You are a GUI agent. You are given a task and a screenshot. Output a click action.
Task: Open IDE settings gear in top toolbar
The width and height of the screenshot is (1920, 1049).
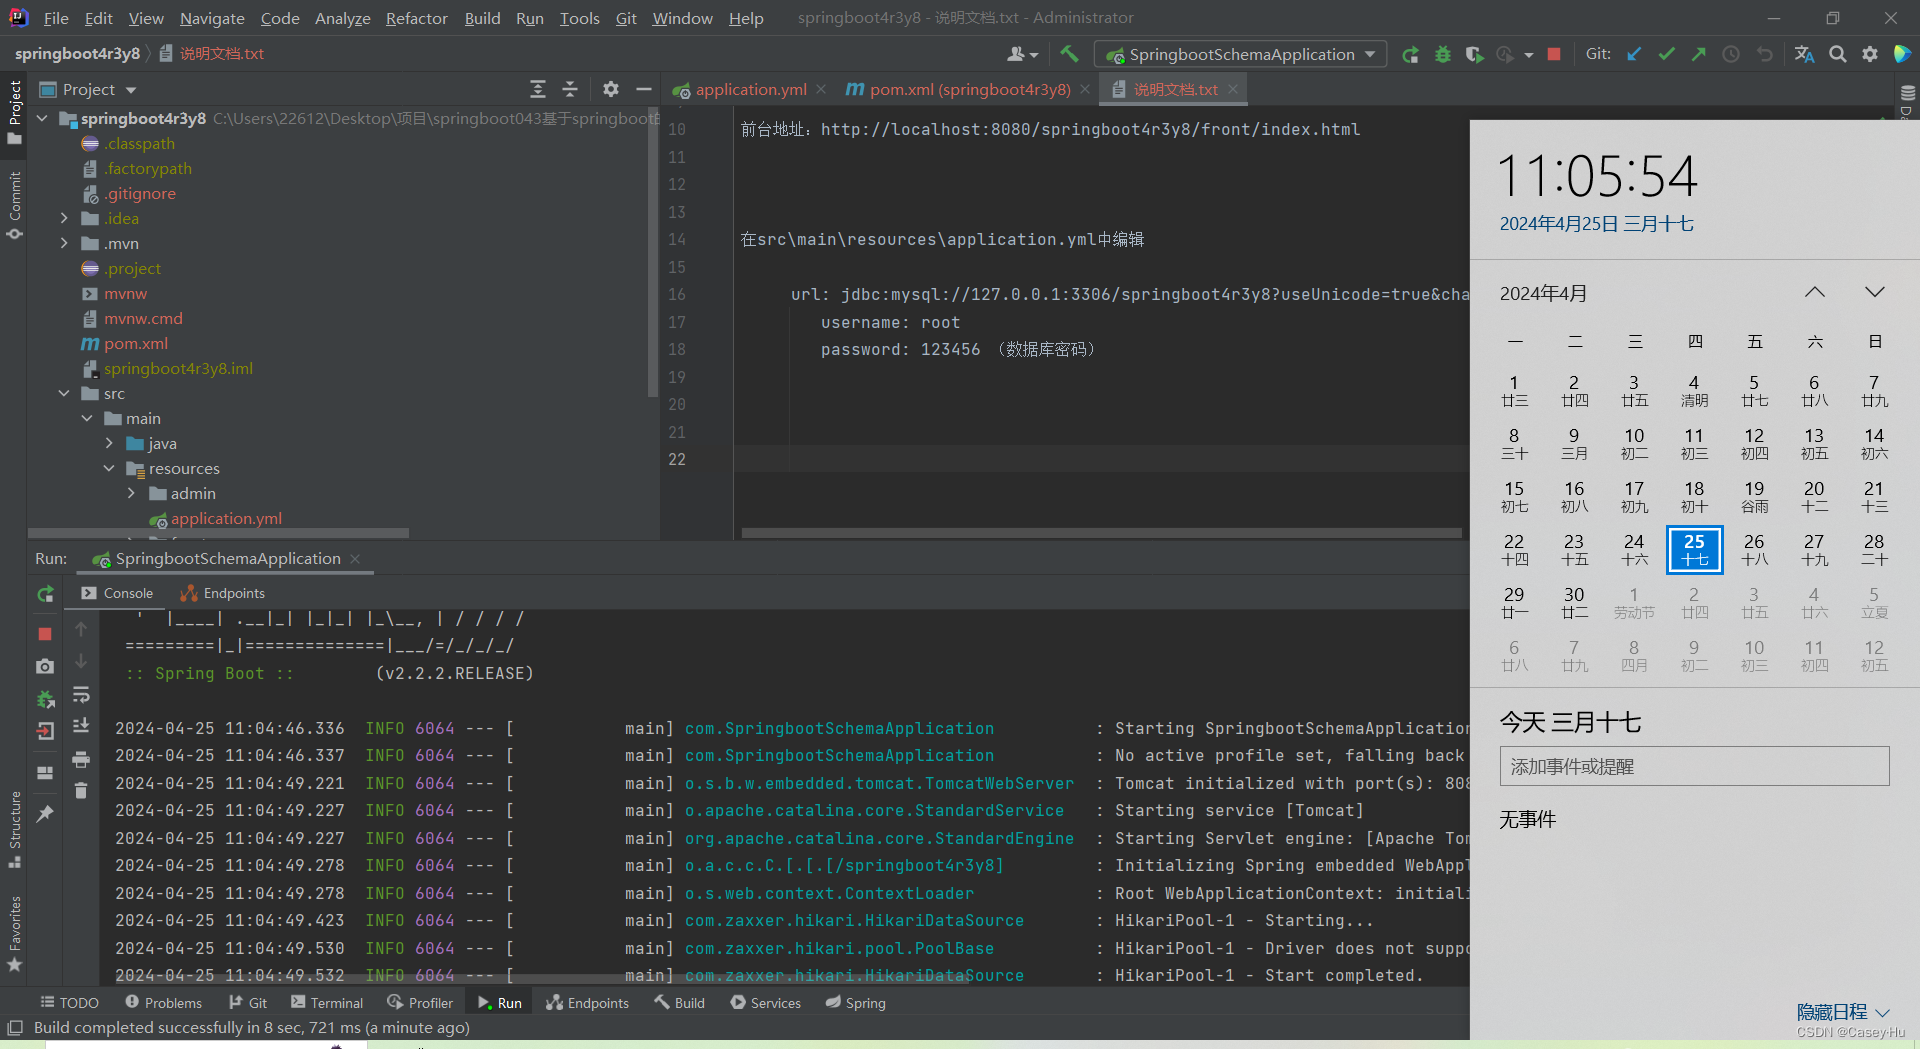(x=1870, y=54)
